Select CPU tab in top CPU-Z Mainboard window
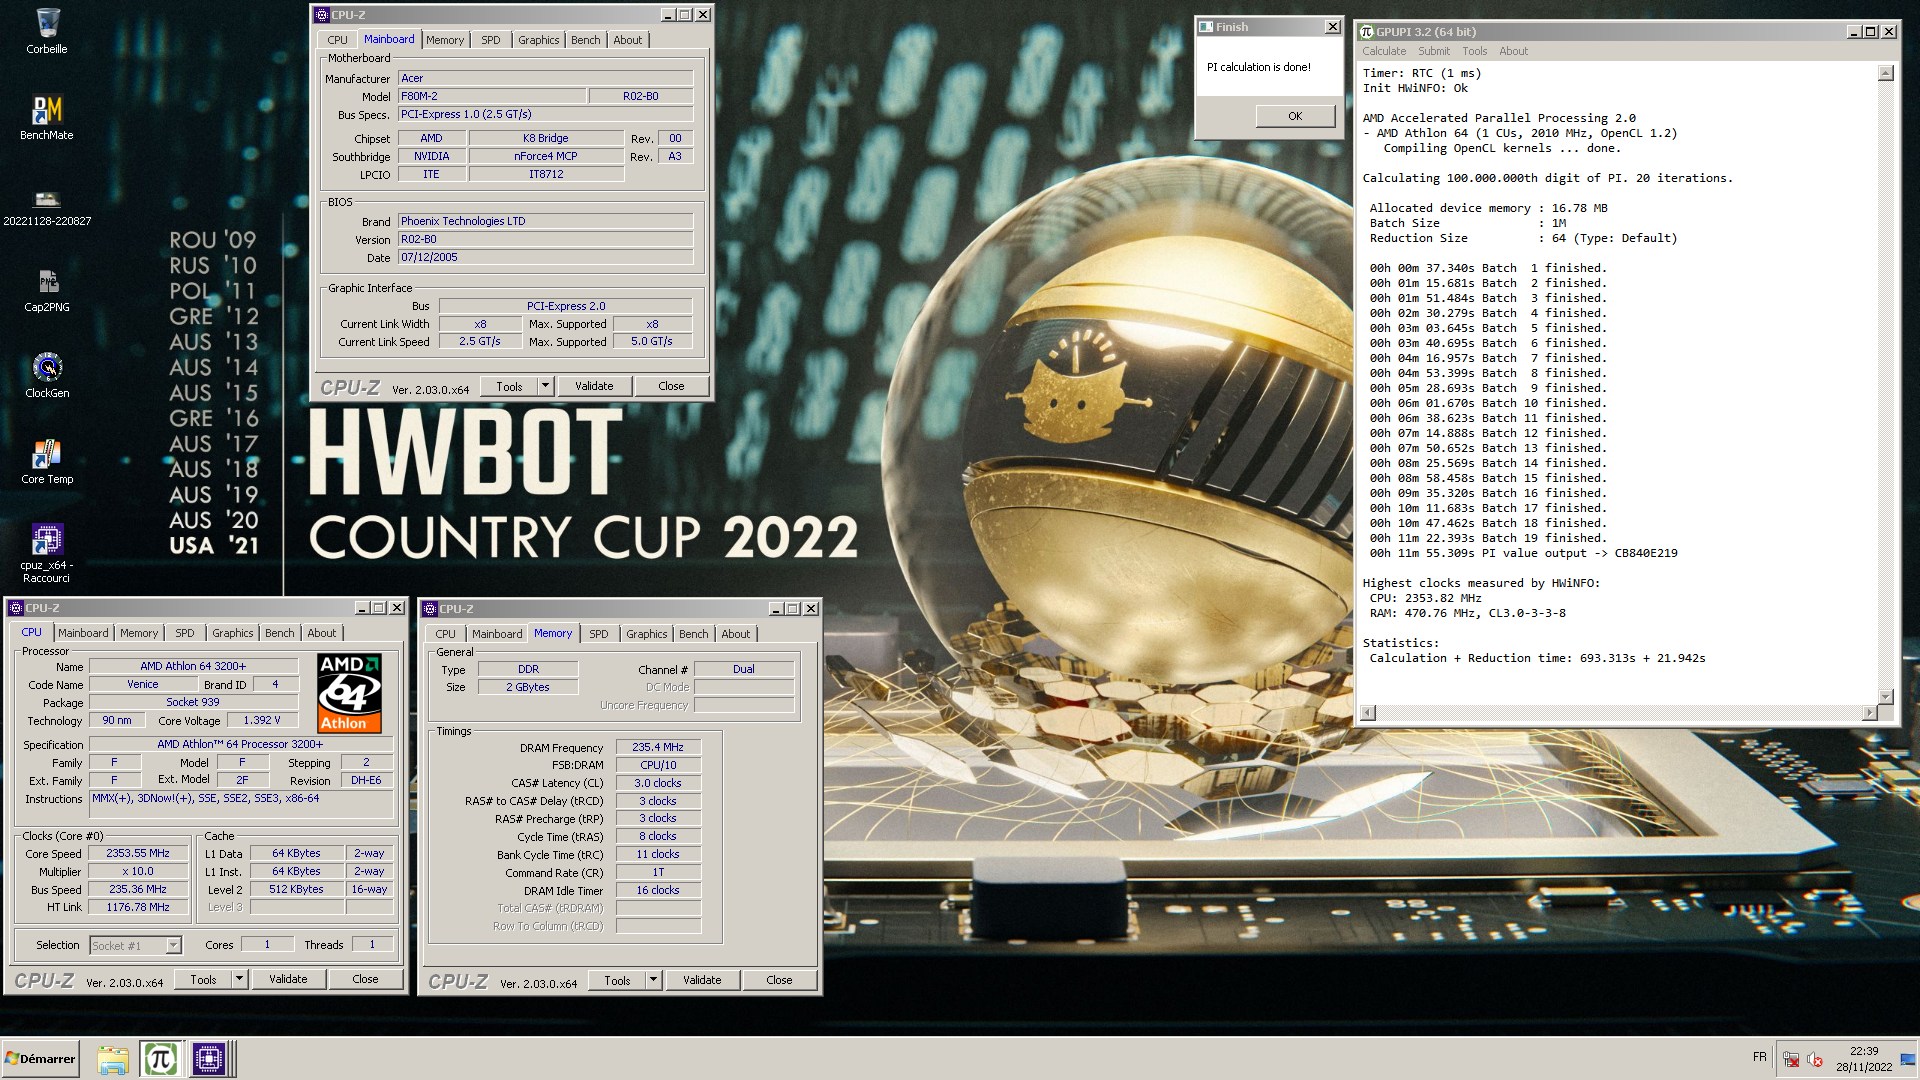Viewport: 1920px width, 1080px height. 337,40
